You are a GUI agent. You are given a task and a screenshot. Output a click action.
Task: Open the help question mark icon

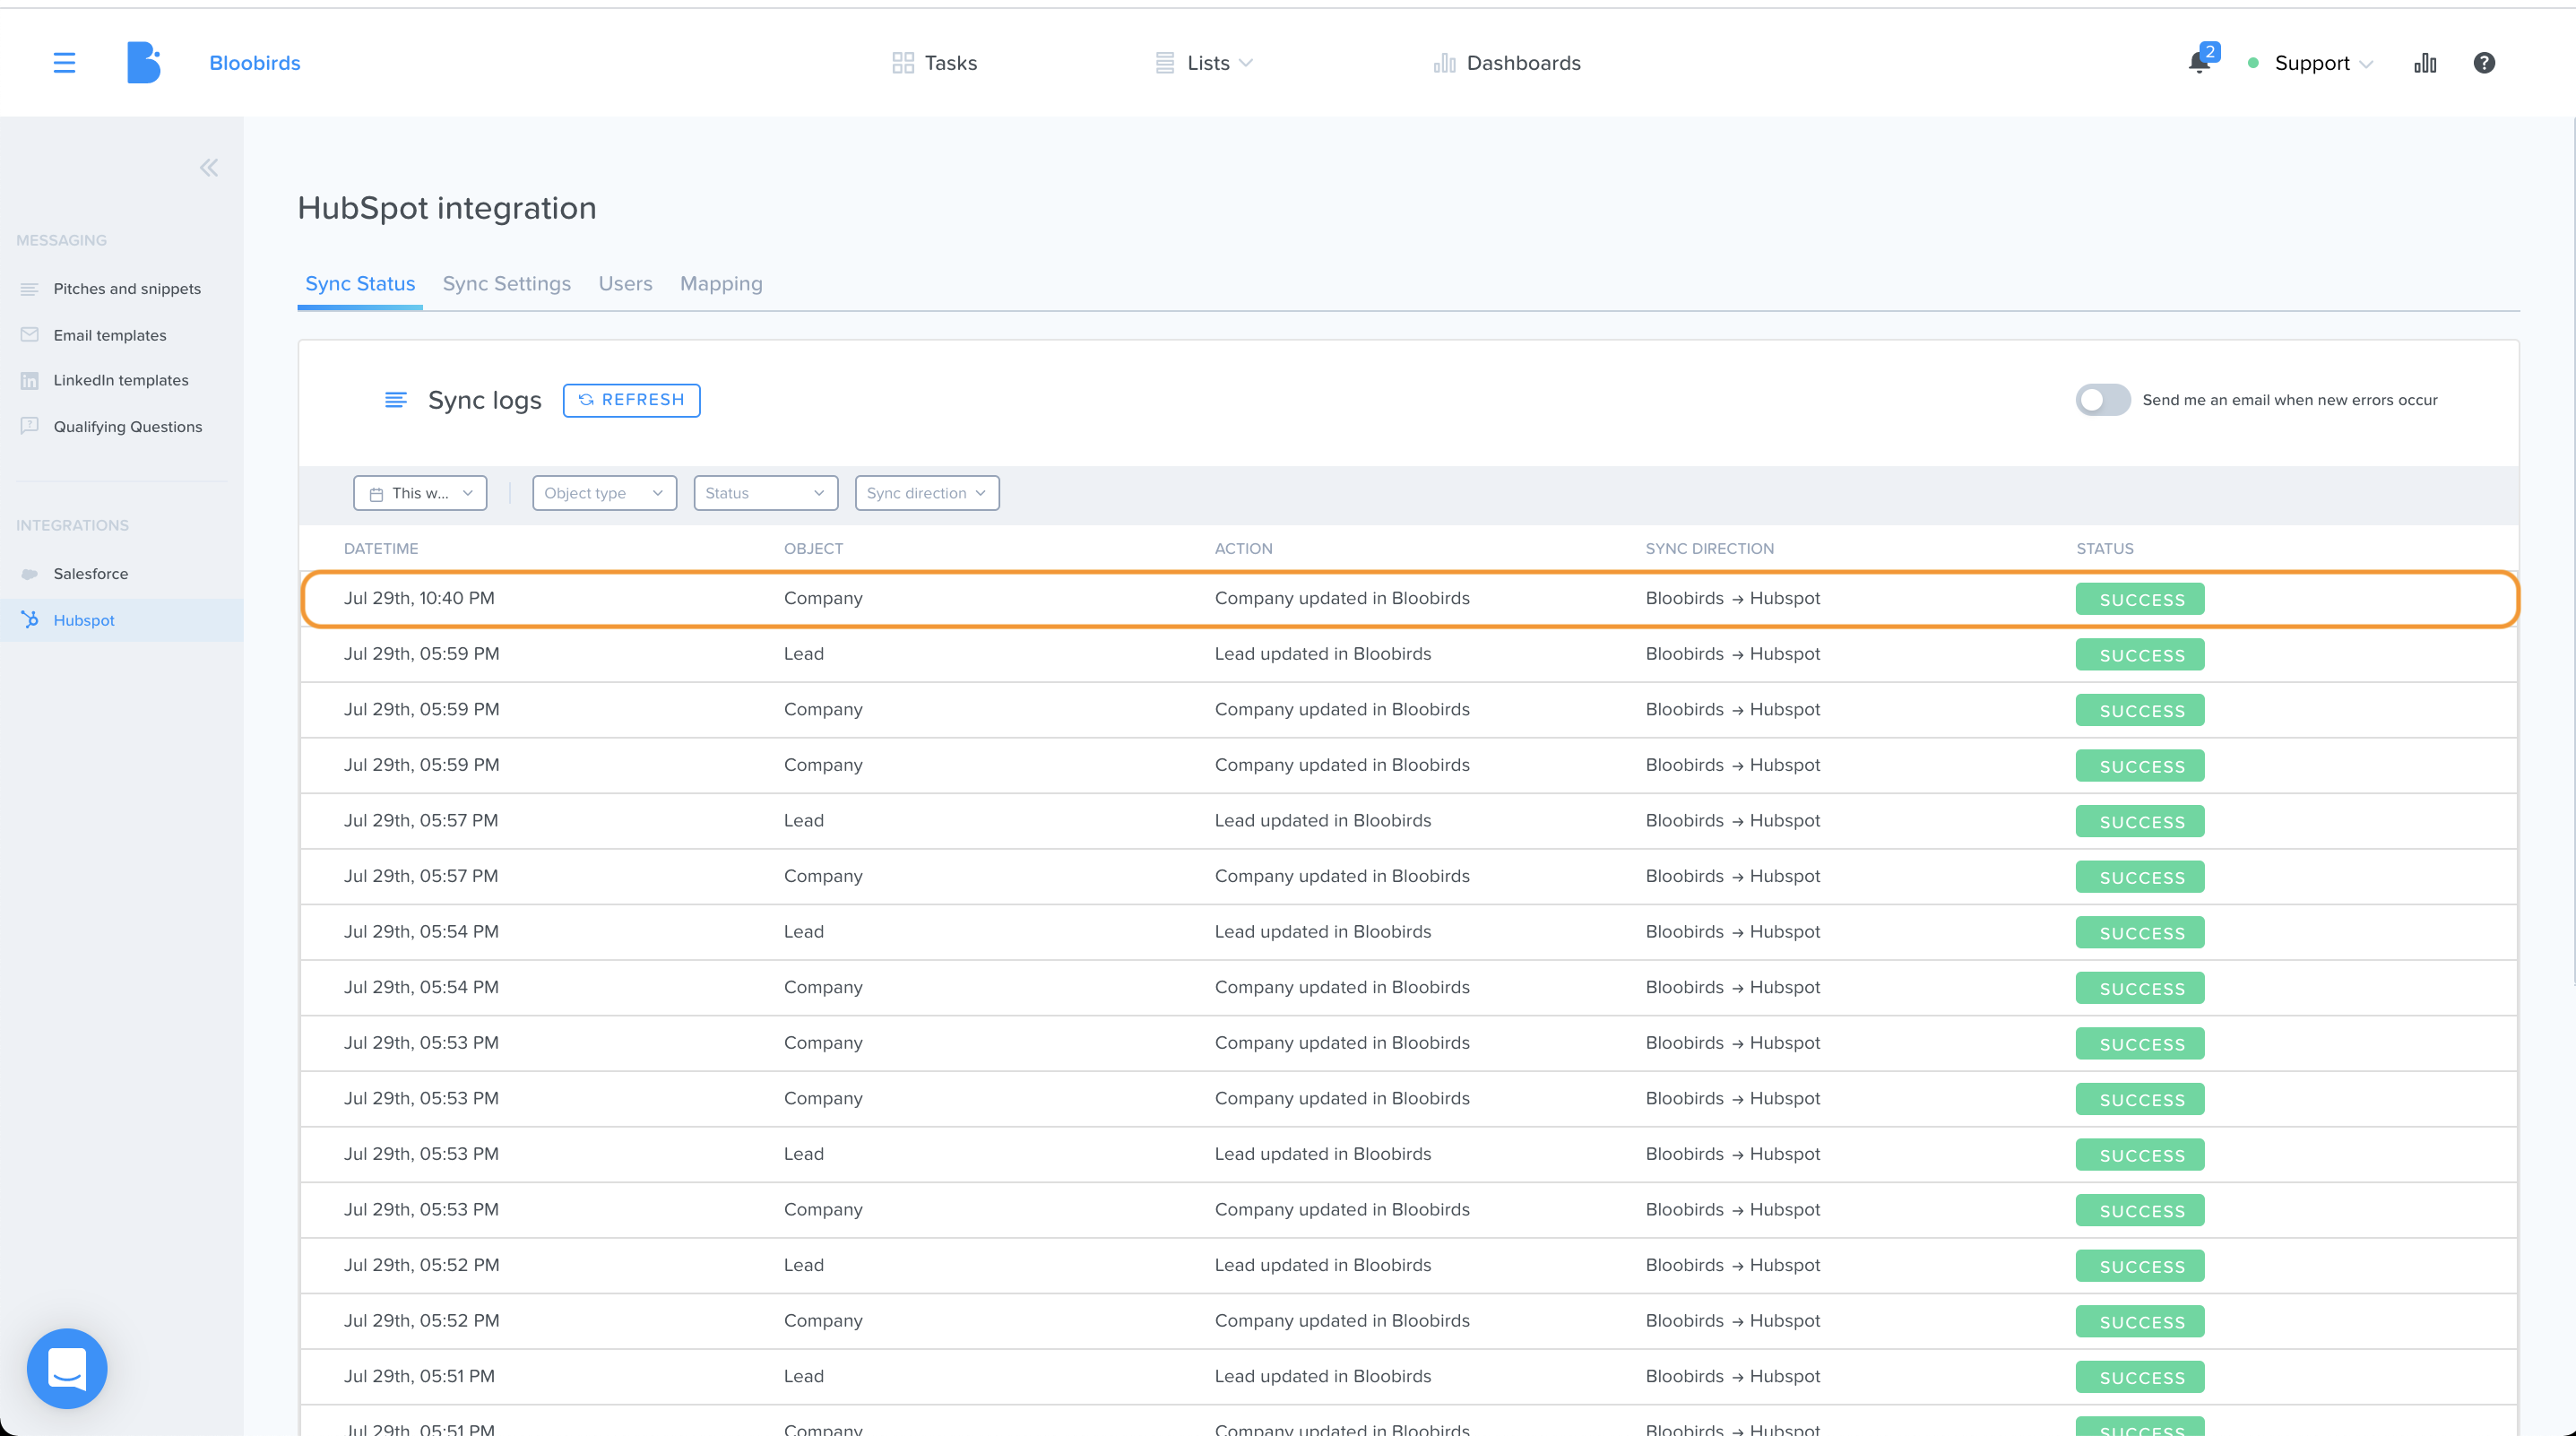click(2484, 63)
